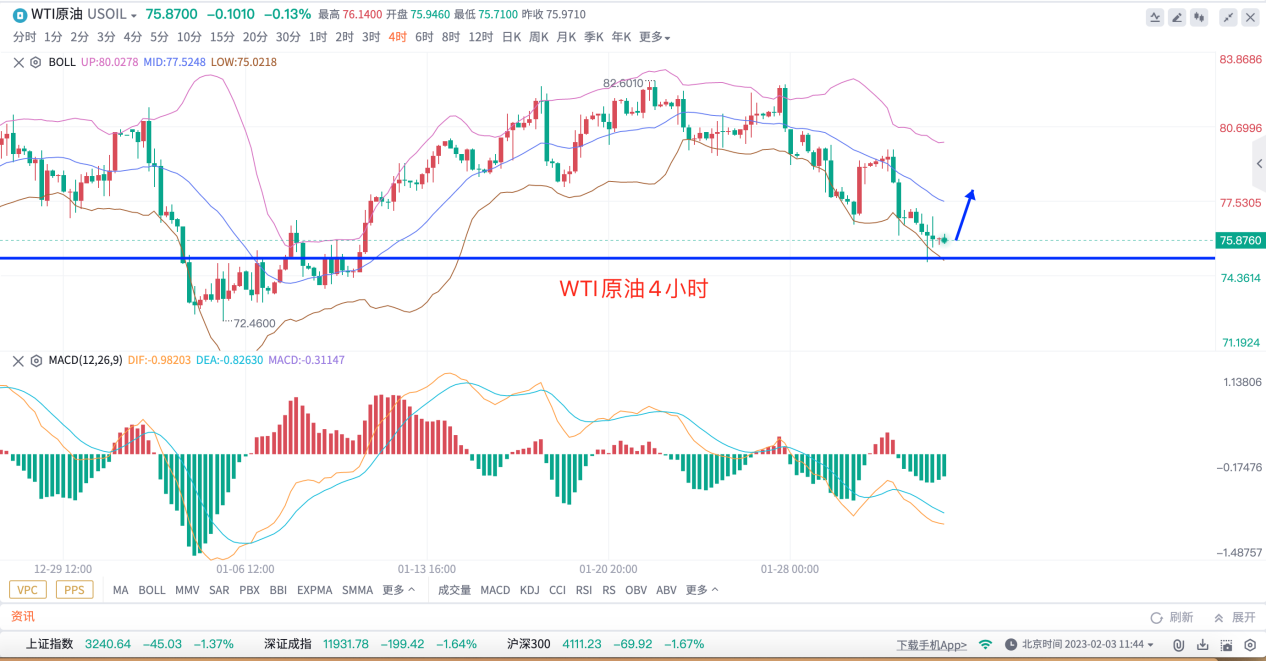This screenshot has height=661, width=1266.
Task: Click the green Wi-Fi connection icon
Action: tap(985, 645)
